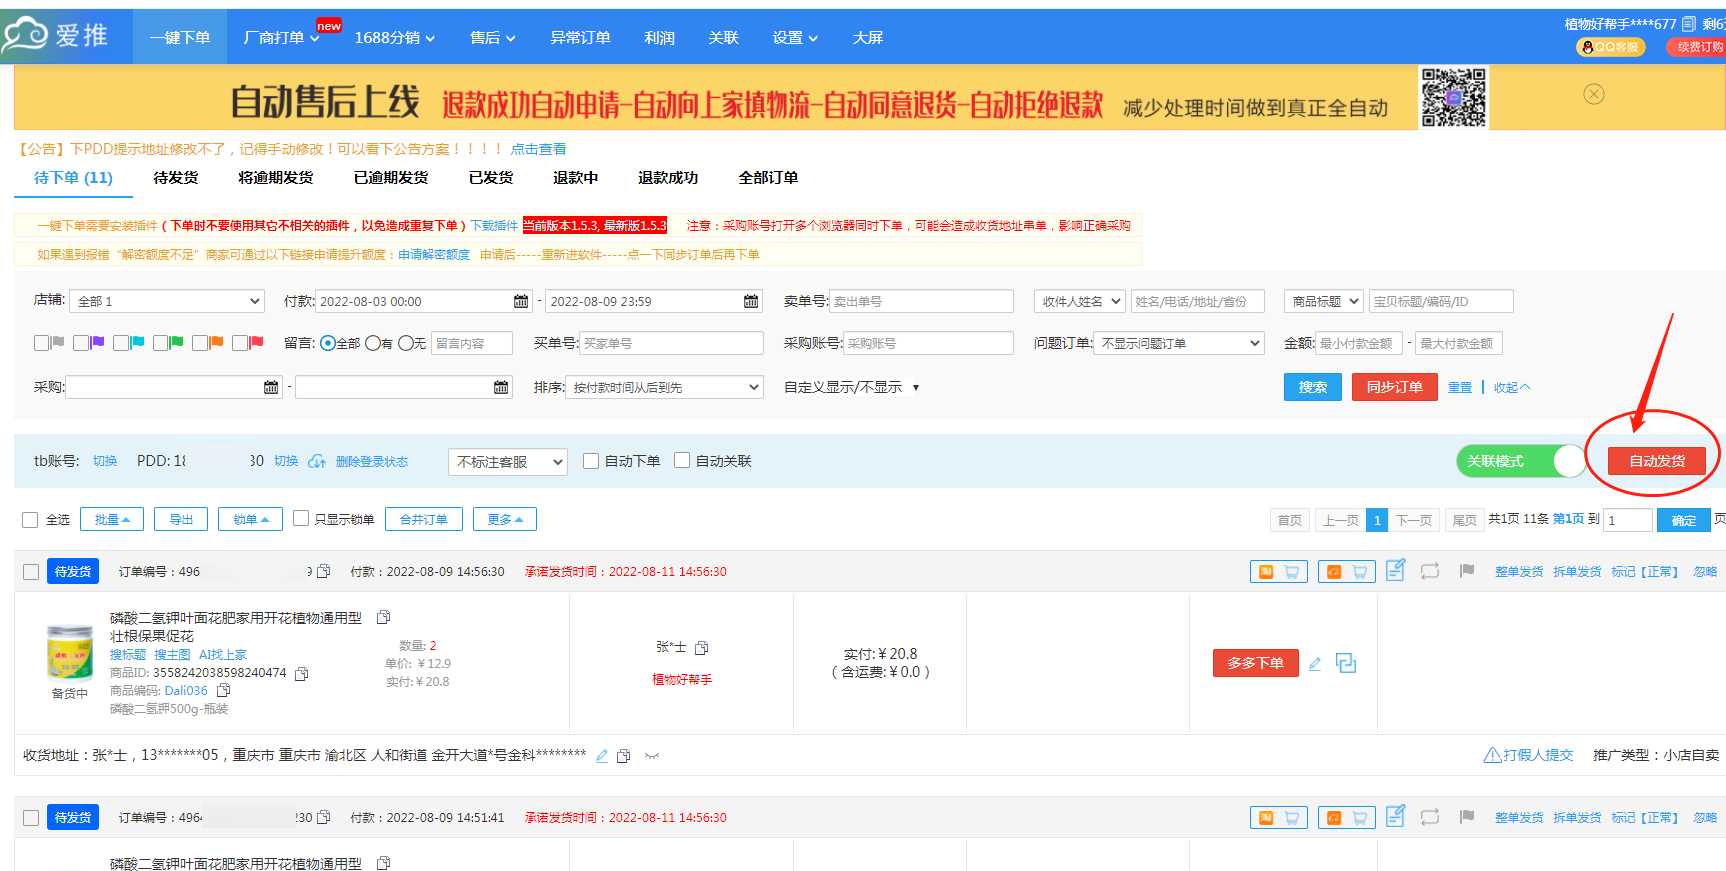1726x871 pixels.
Task: Open the payment start date calendar picker
Action: [x=521, y=301]
